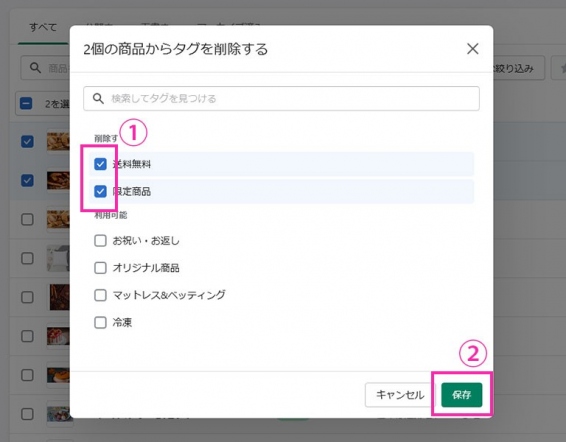This screenshot has height=442, width=566.
Task: Check the マットレス&ベッティング tag
Action: coord(100,295)
